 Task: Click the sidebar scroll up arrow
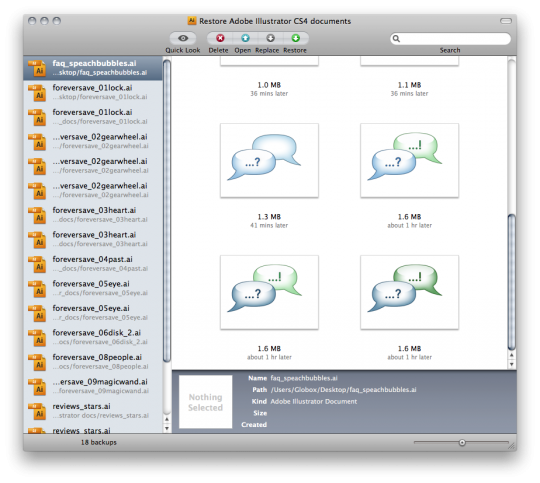click(x=167, y=419)
